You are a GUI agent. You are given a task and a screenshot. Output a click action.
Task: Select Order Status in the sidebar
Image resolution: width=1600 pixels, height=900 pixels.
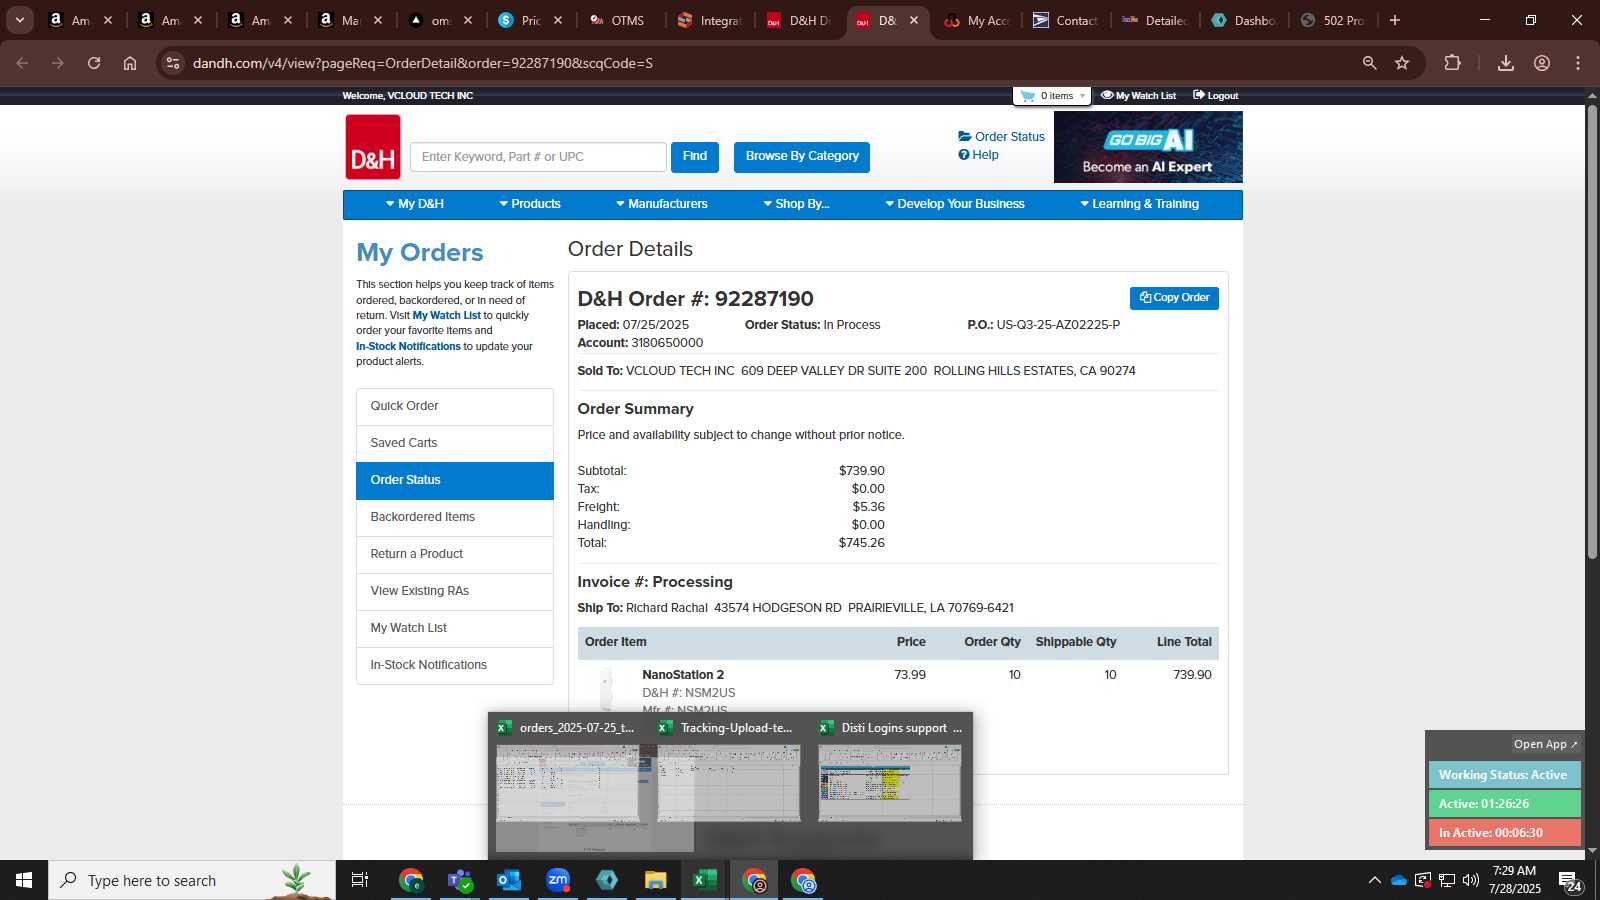point(455,480)
